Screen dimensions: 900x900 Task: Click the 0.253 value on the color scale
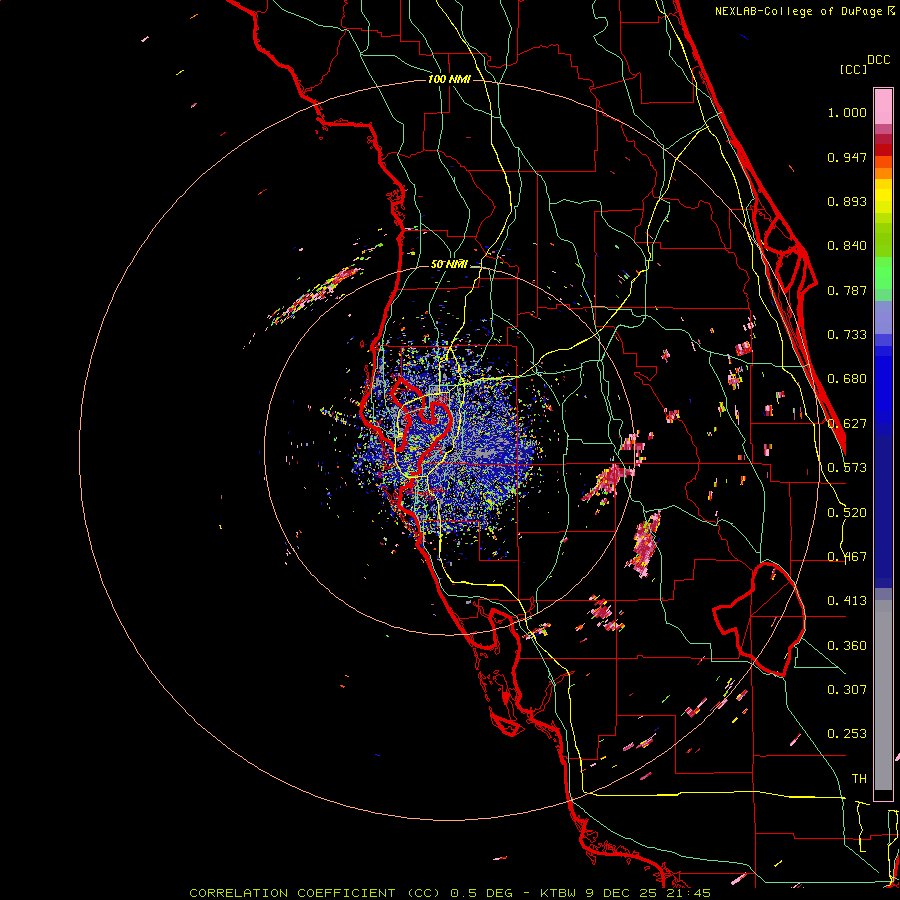847,734
